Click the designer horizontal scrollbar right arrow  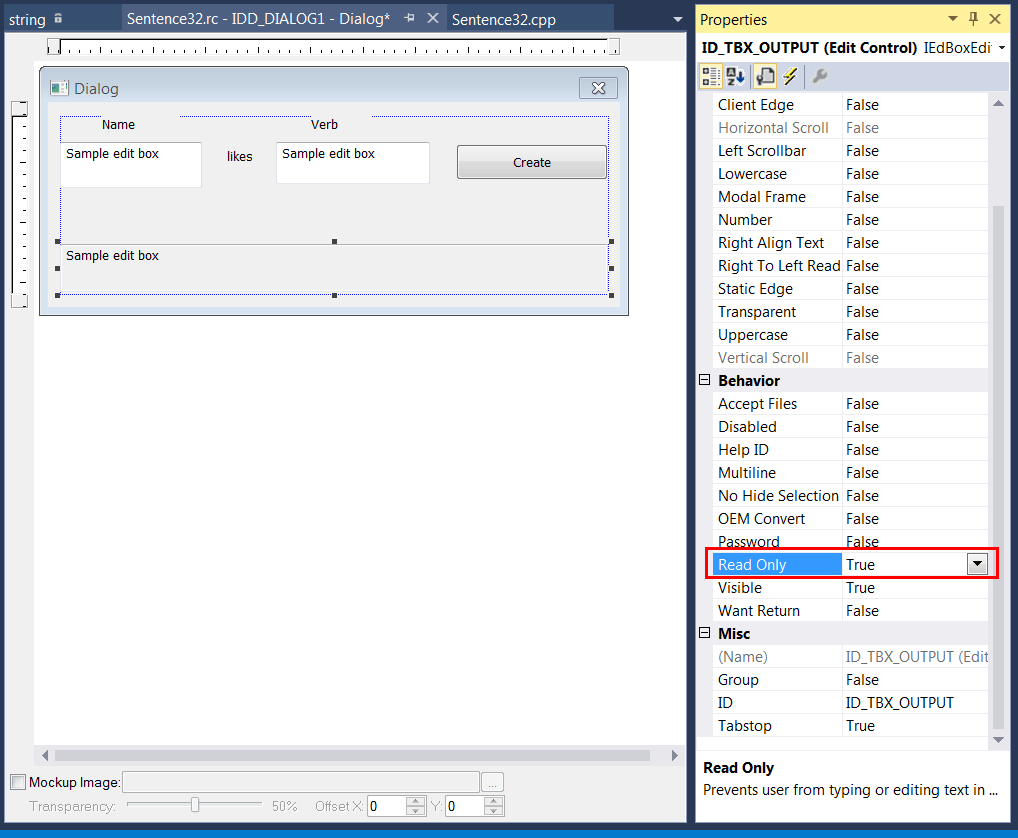pos(675,755)
